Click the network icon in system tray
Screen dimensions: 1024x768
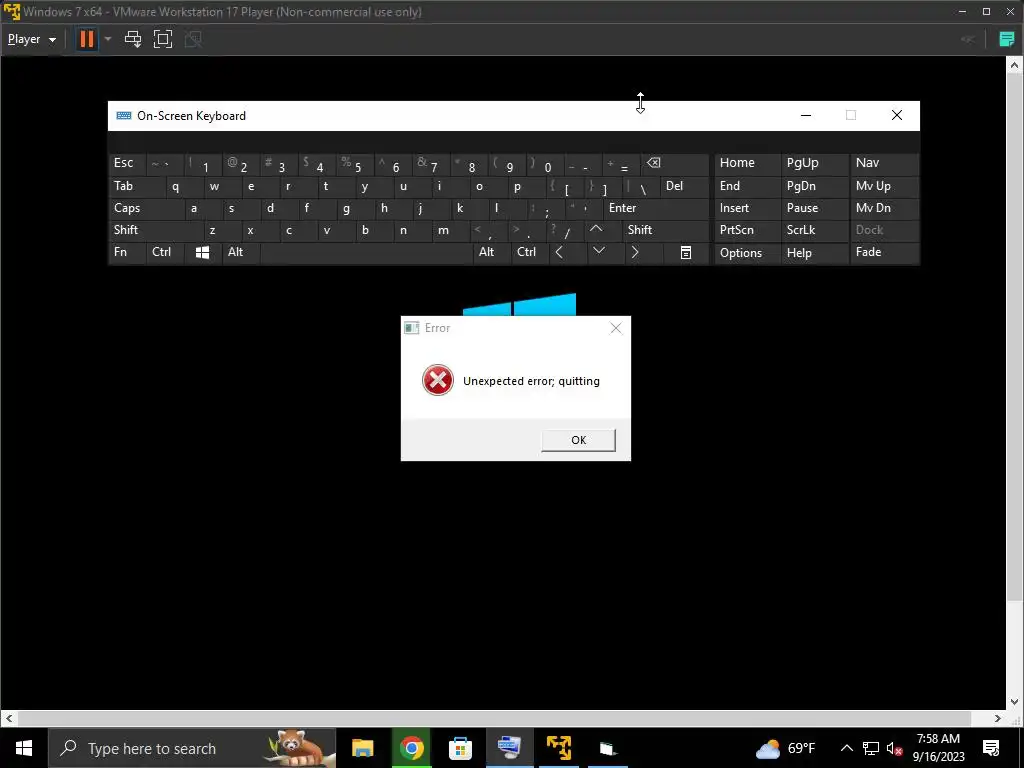[871, 748]
